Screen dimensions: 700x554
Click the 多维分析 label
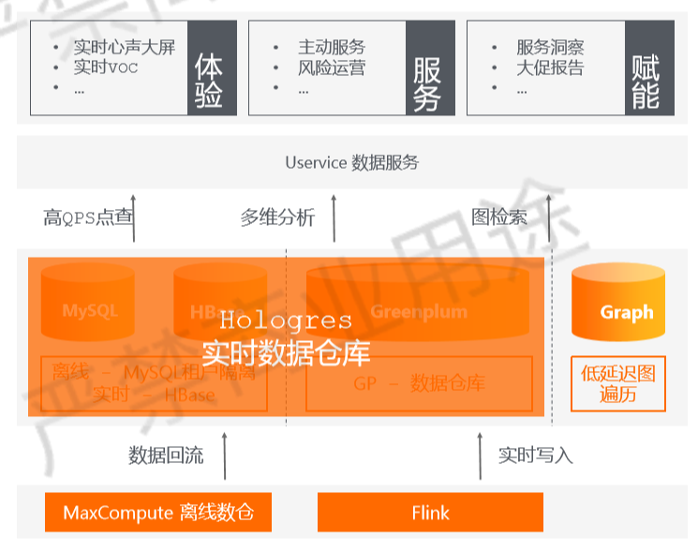click(x=278, y=217)
